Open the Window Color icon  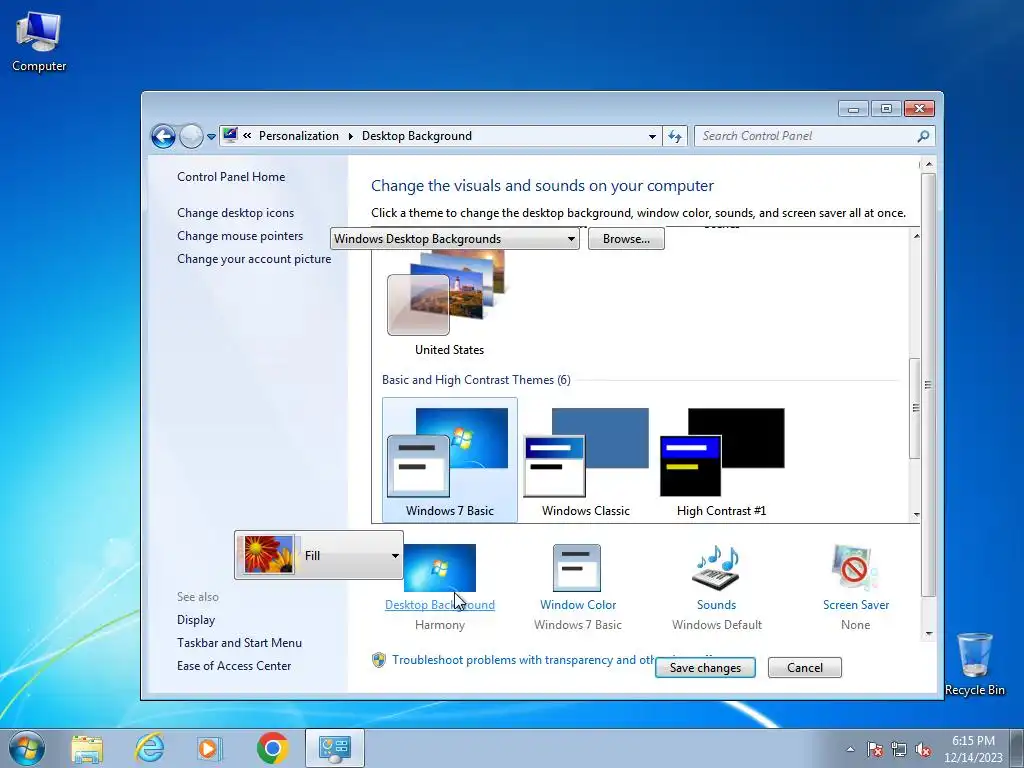577,568
